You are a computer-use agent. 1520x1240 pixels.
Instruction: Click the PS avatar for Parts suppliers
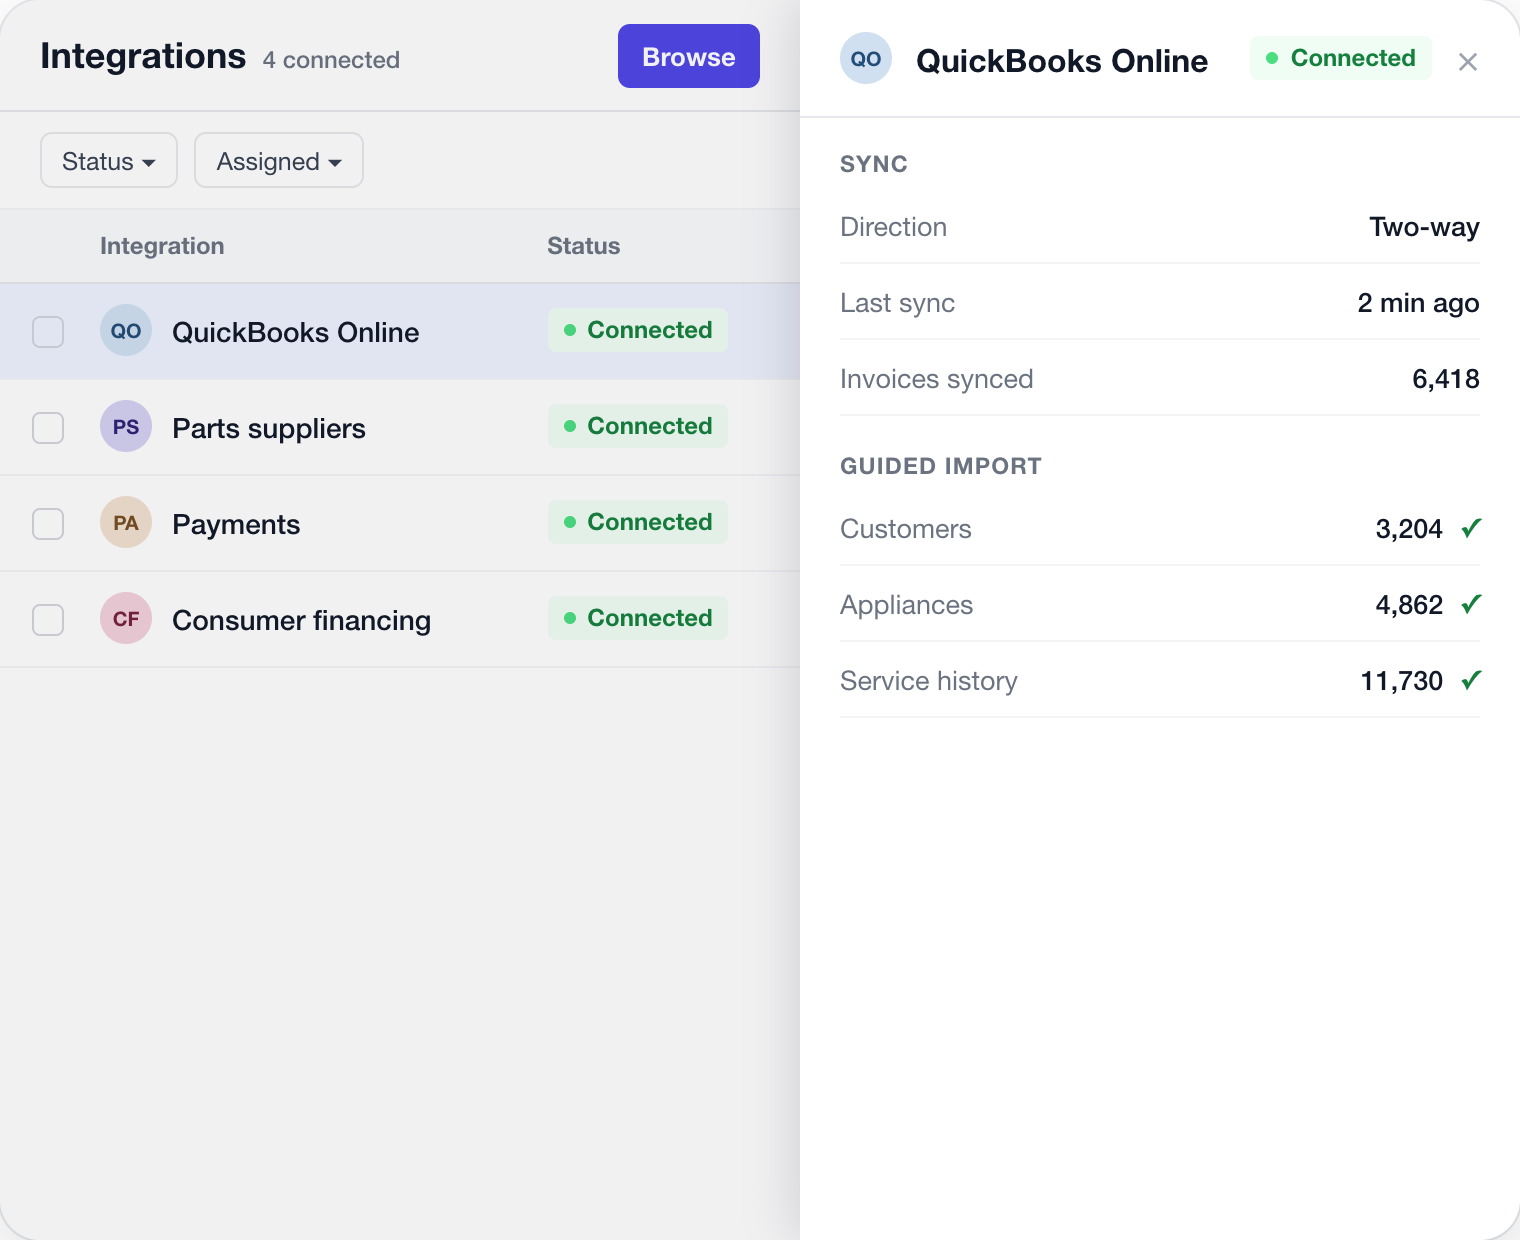[126, 426]
